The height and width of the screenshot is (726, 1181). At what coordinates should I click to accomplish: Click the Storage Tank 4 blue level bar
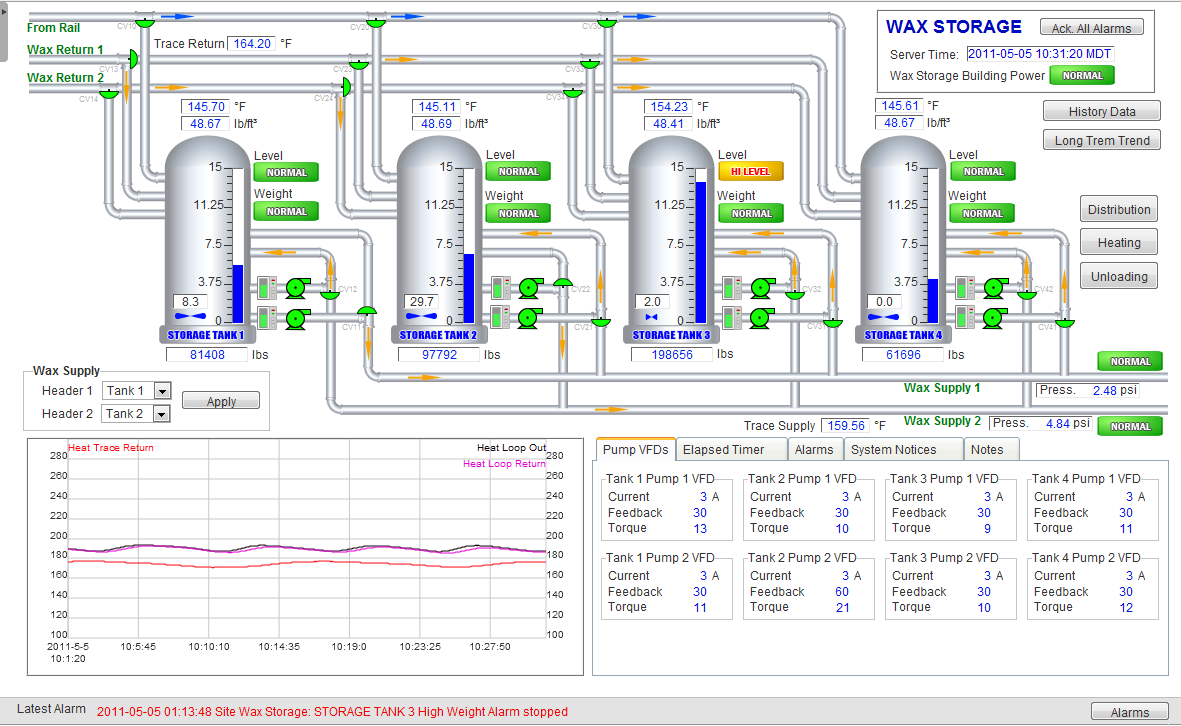click(933, 301)
